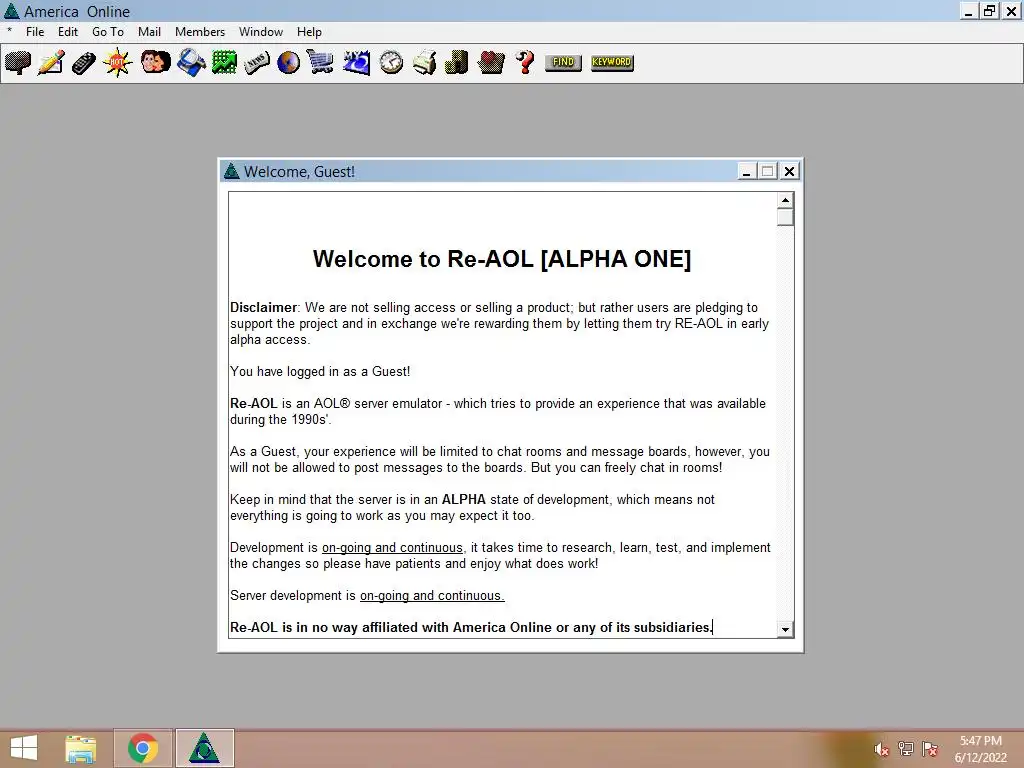This screenshot has width=1024, height=768.
Task: Click the America Online logo in main title bar
Action: click(x=11, y=11)
